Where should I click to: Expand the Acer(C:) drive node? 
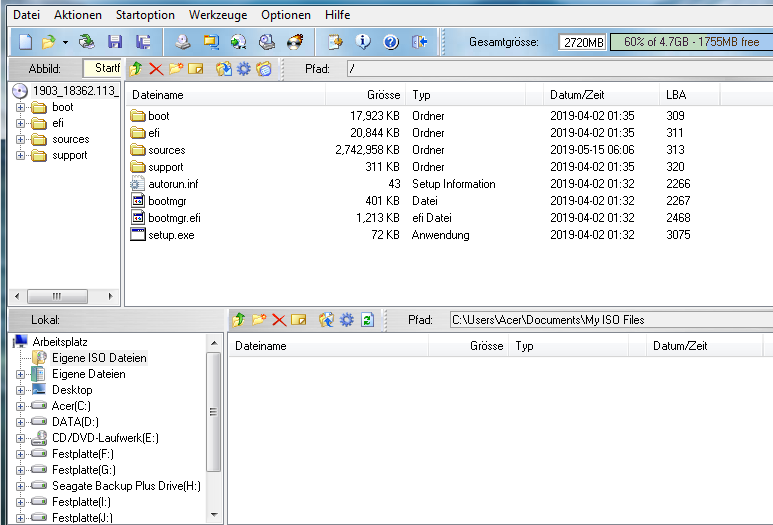point(20,406)
